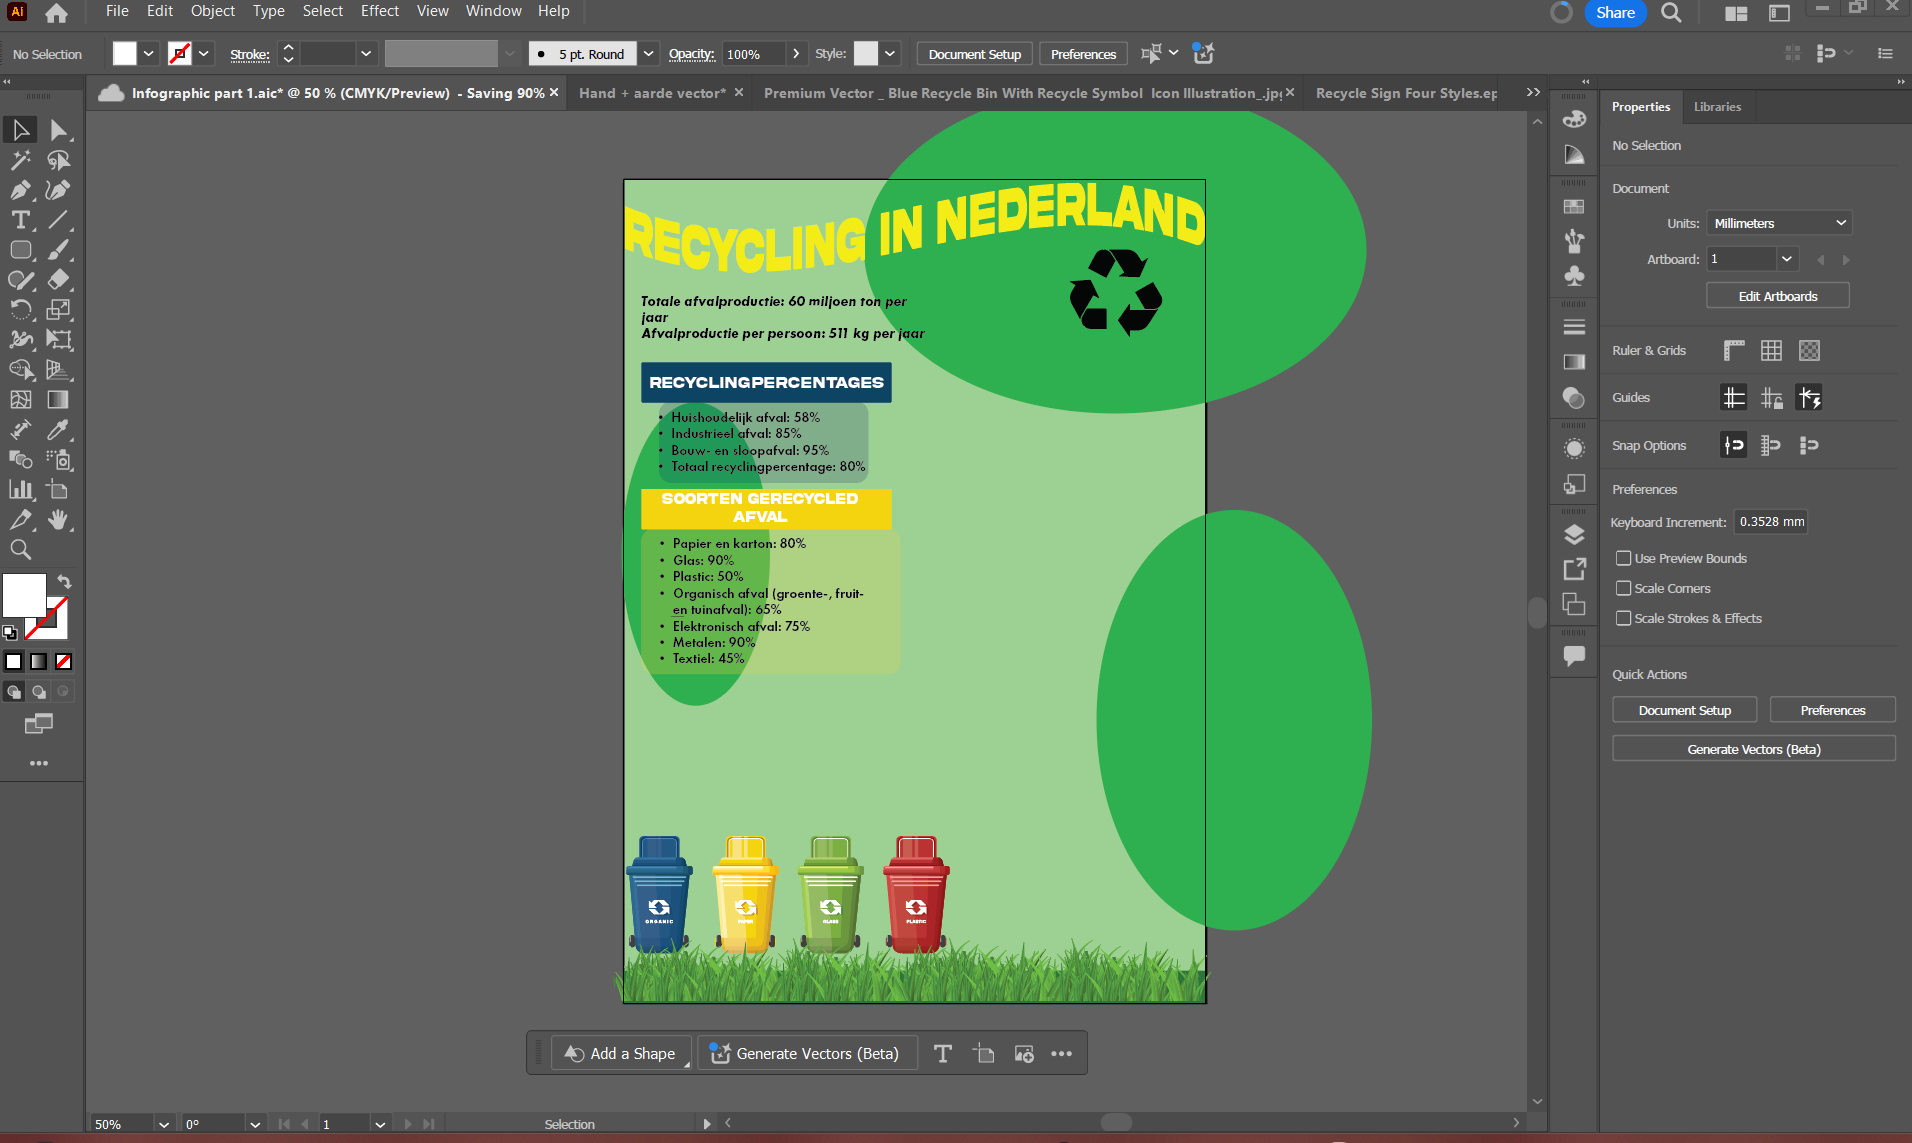Choose the Type tool
Screen dimensions: 1912x1143
click(20, 220)
